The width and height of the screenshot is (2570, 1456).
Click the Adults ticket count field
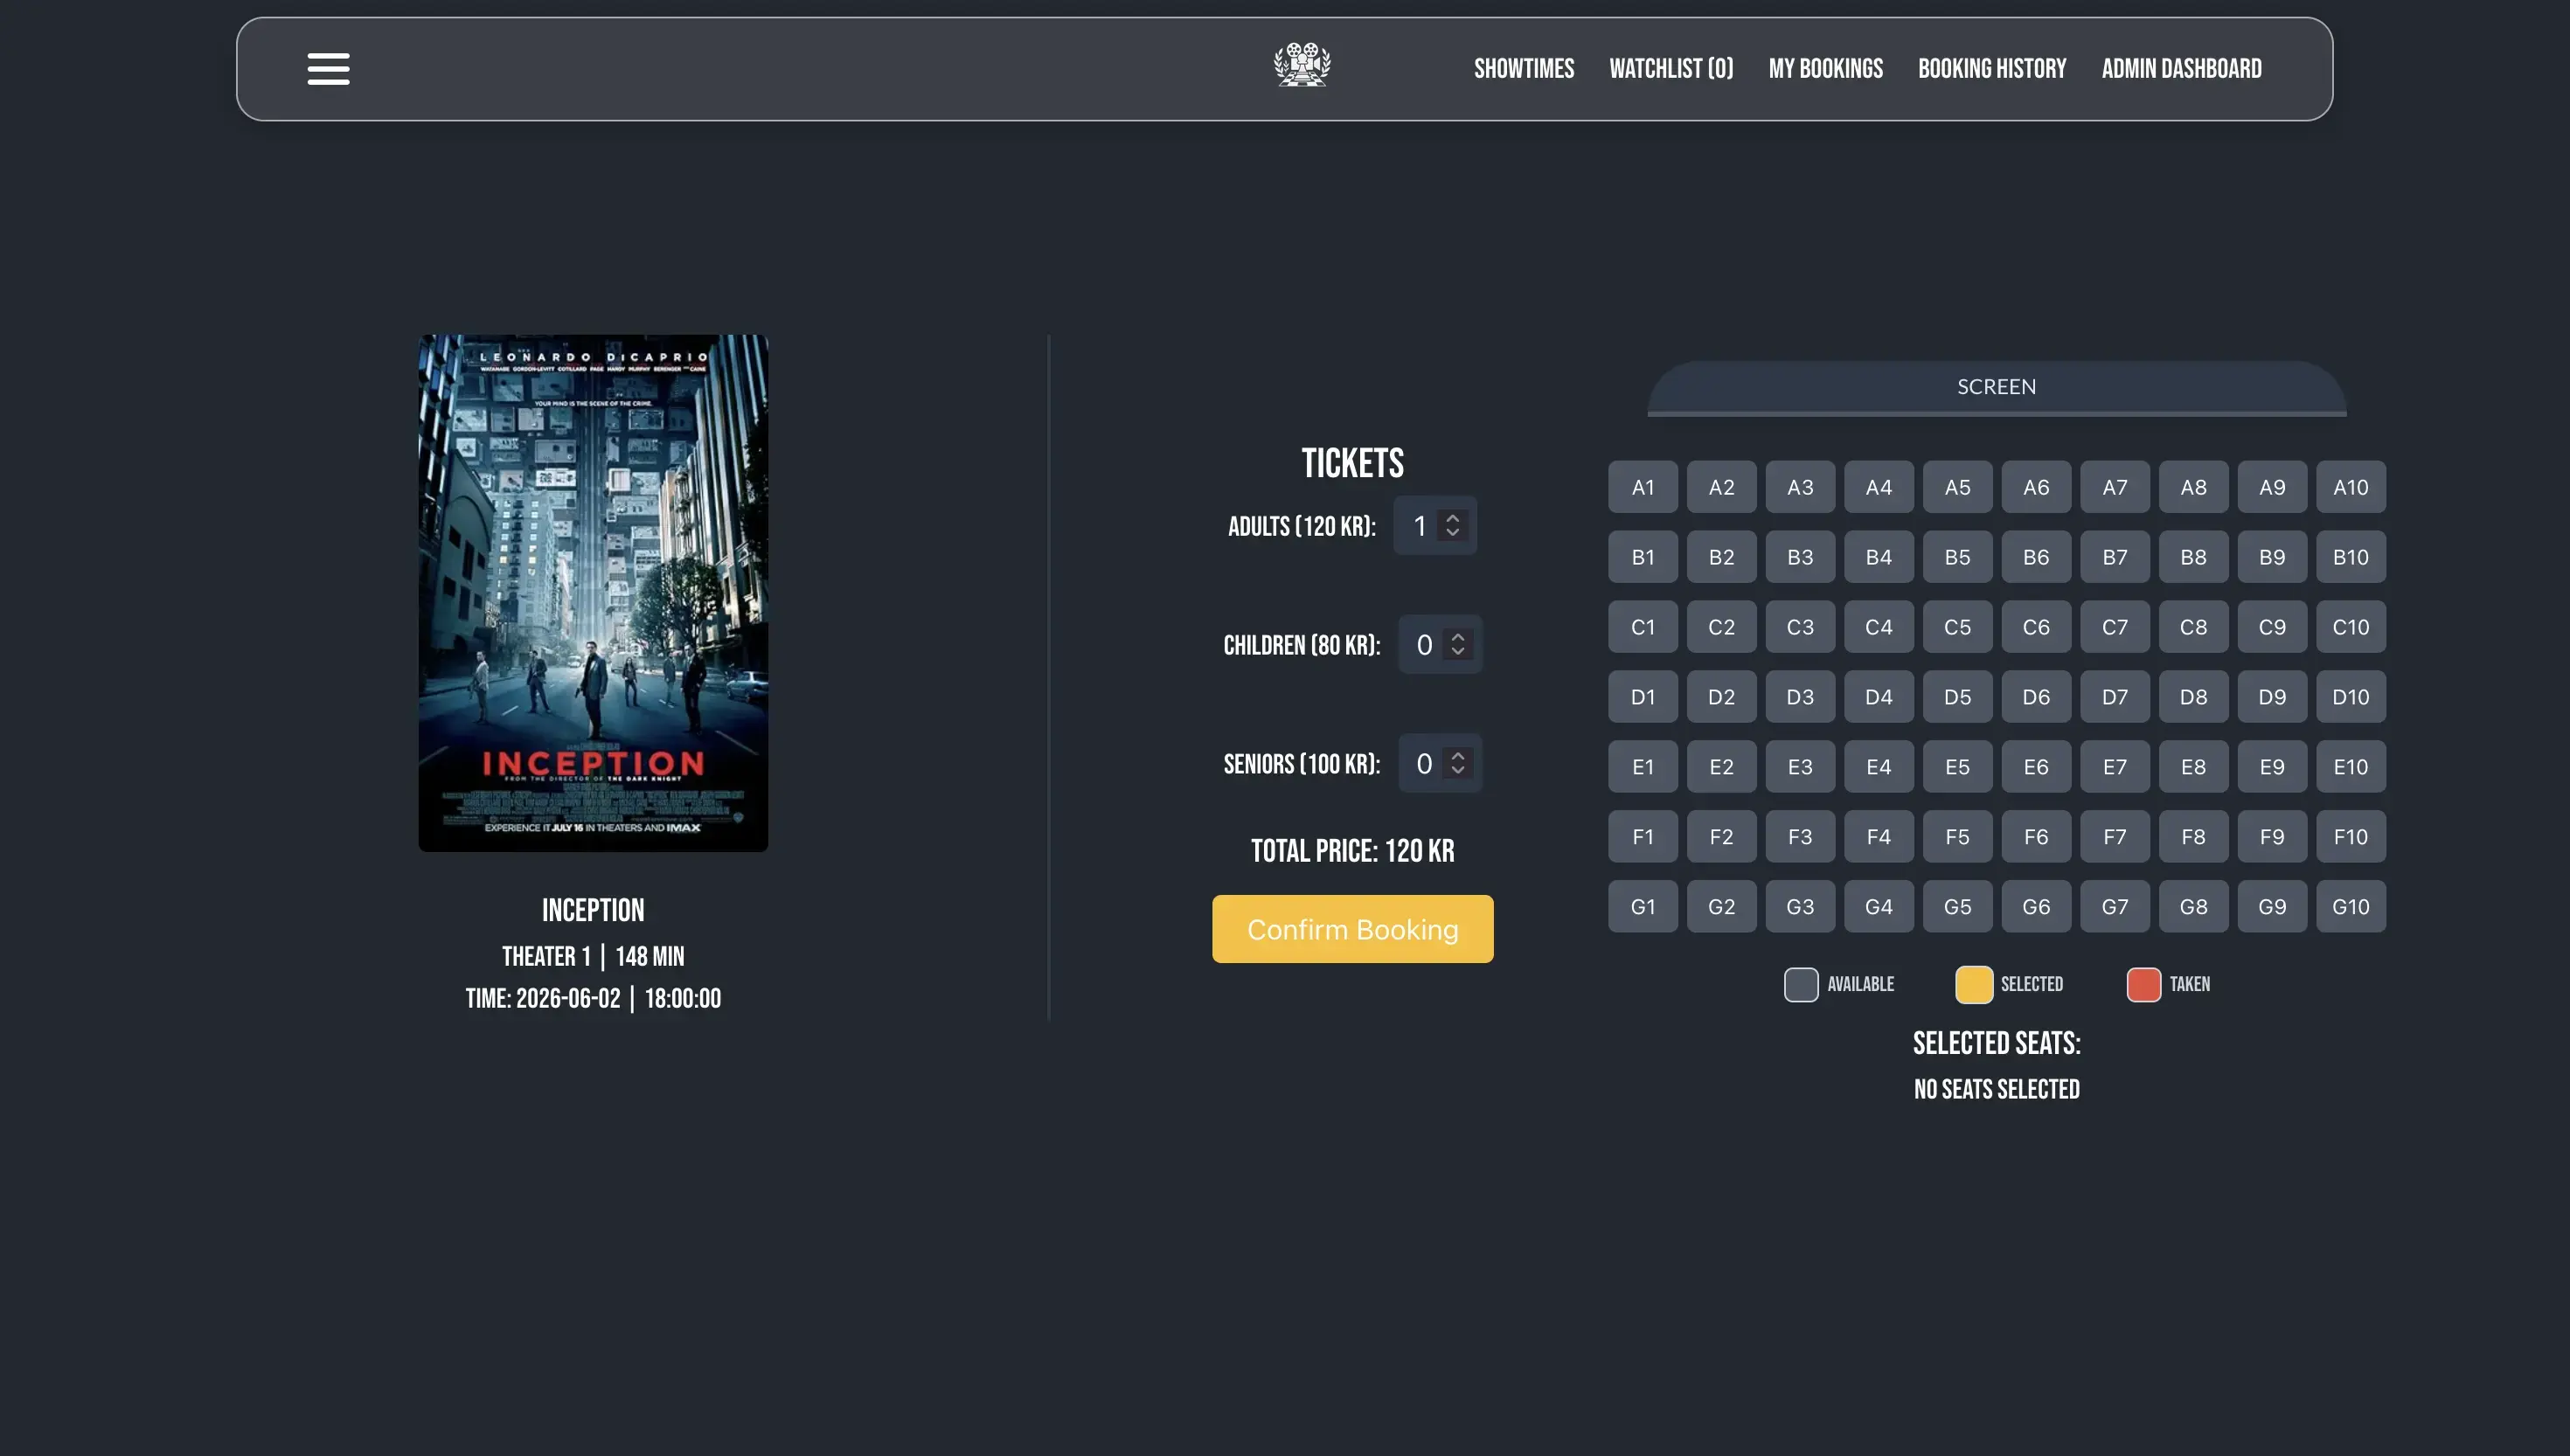point(1434,525)
